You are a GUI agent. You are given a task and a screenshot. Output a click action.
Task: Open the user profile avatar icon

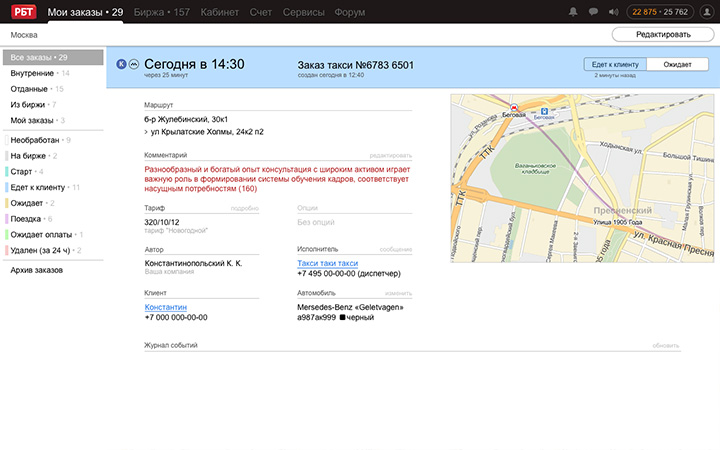point(706,12)
